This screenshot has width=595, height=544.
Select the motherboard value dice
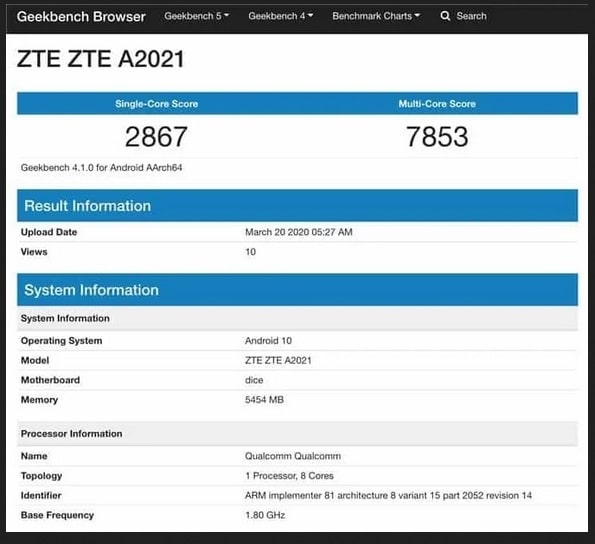[254, 380]
